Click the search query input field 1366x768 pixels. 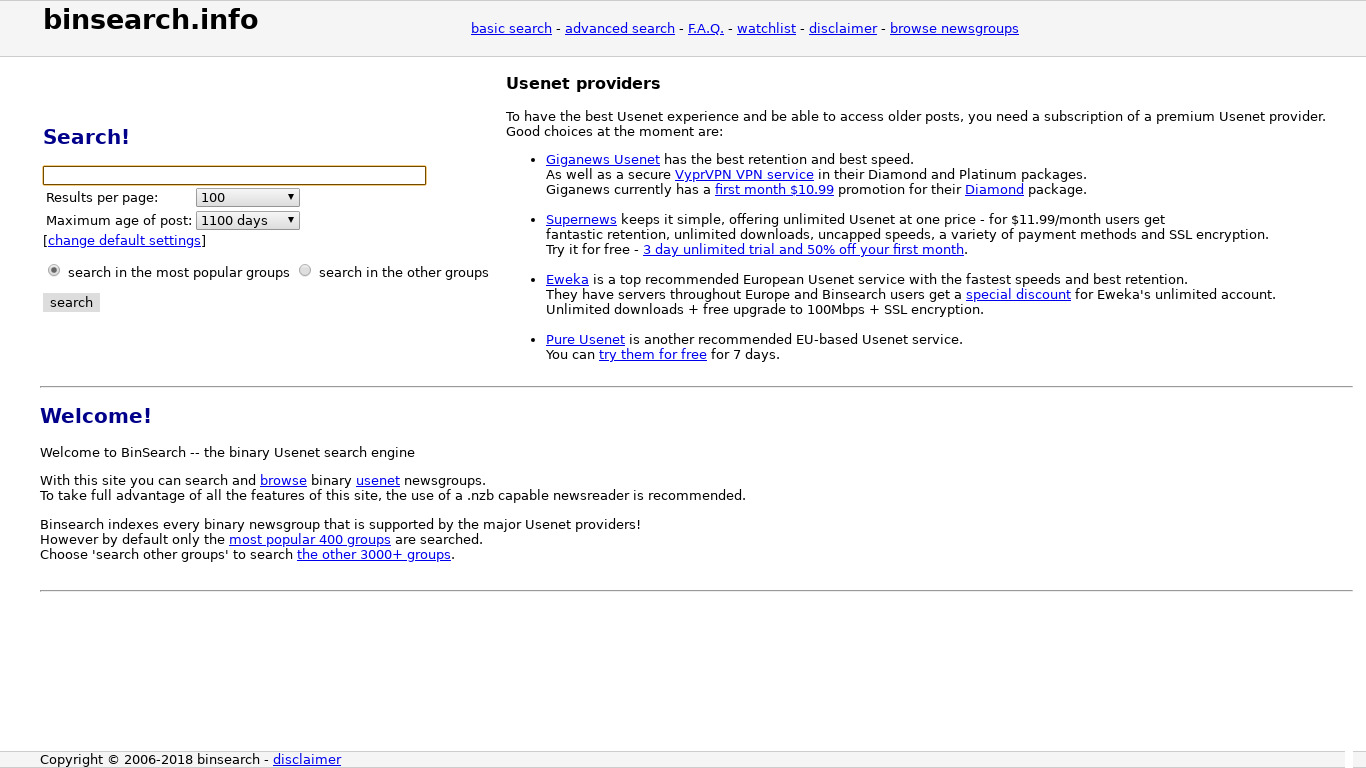point(234,176)
